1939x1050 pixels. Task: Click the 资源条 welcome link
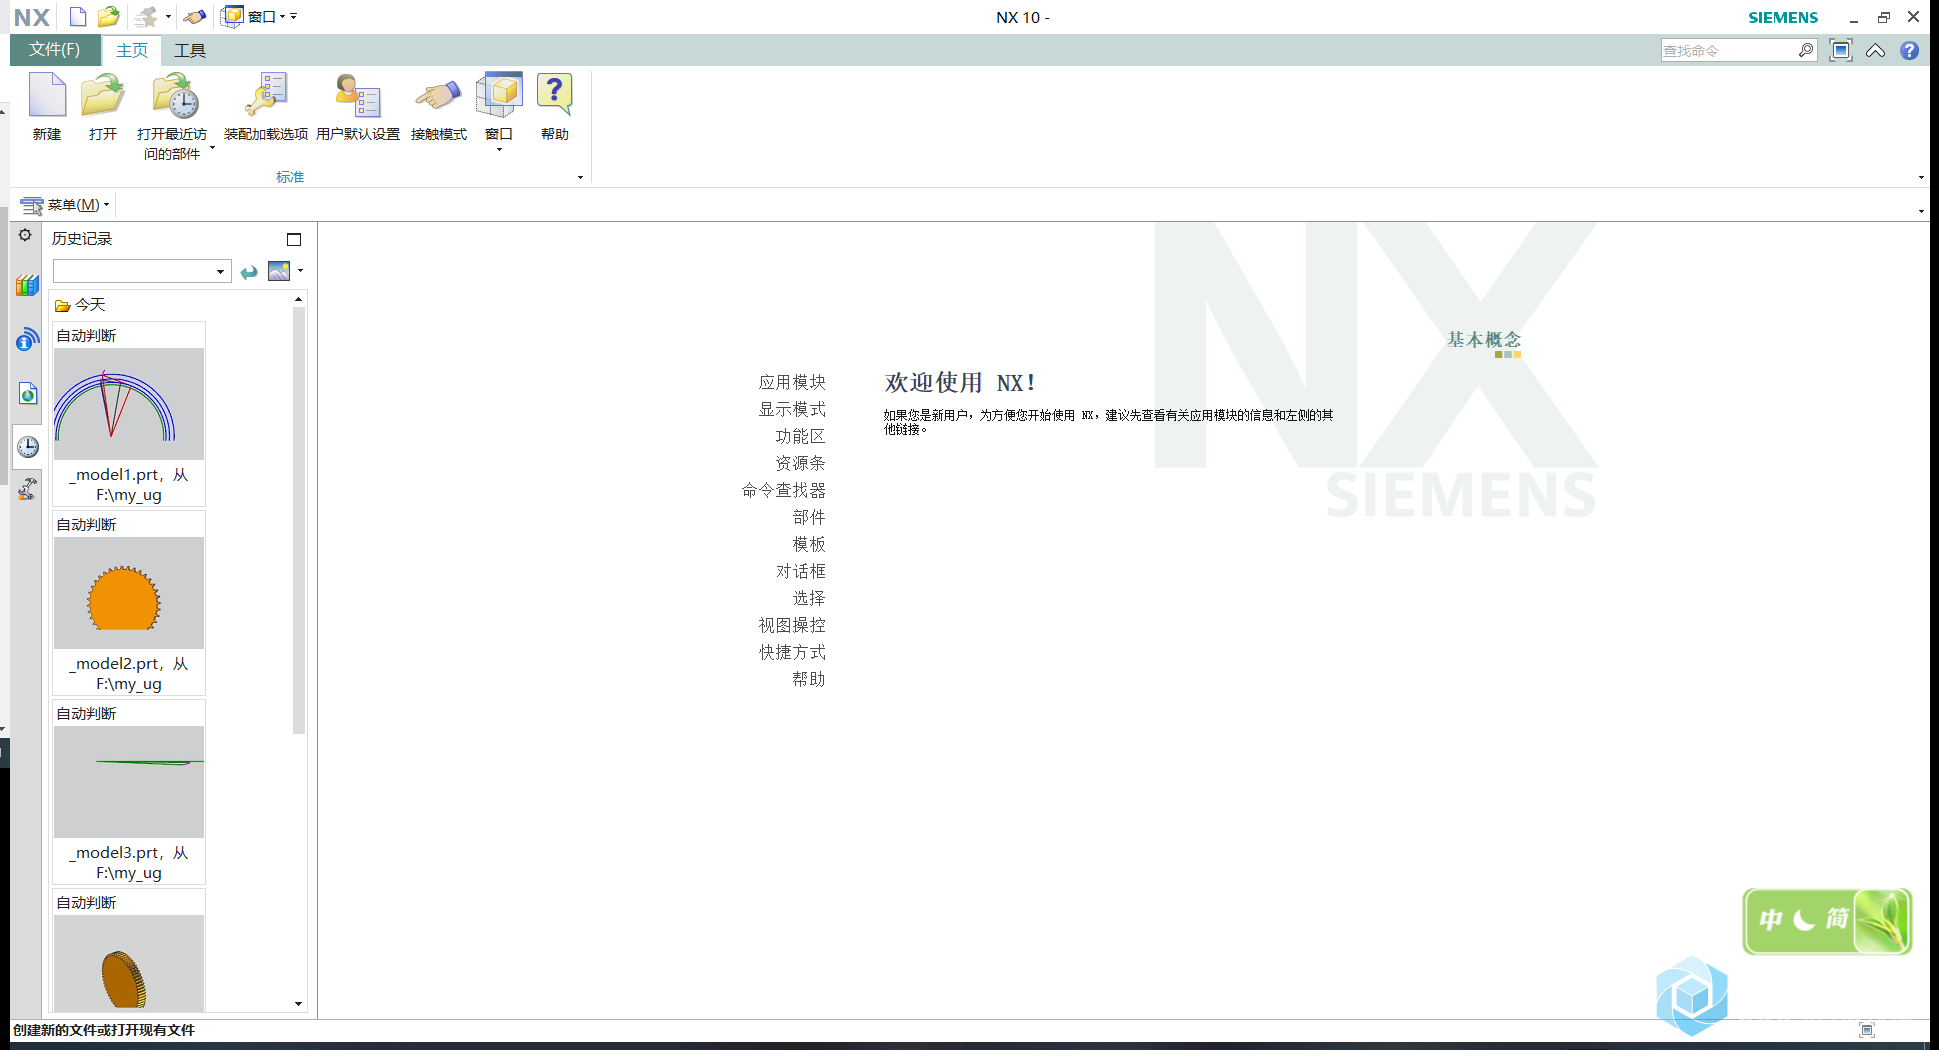801,463
